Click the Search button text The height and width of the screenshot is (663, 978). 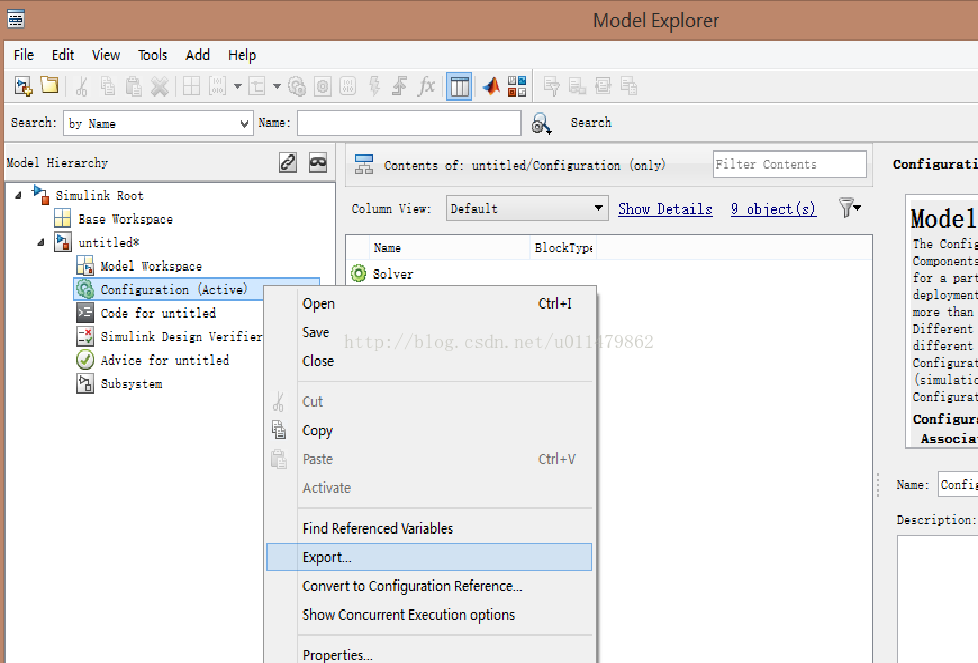click(591, 123)
